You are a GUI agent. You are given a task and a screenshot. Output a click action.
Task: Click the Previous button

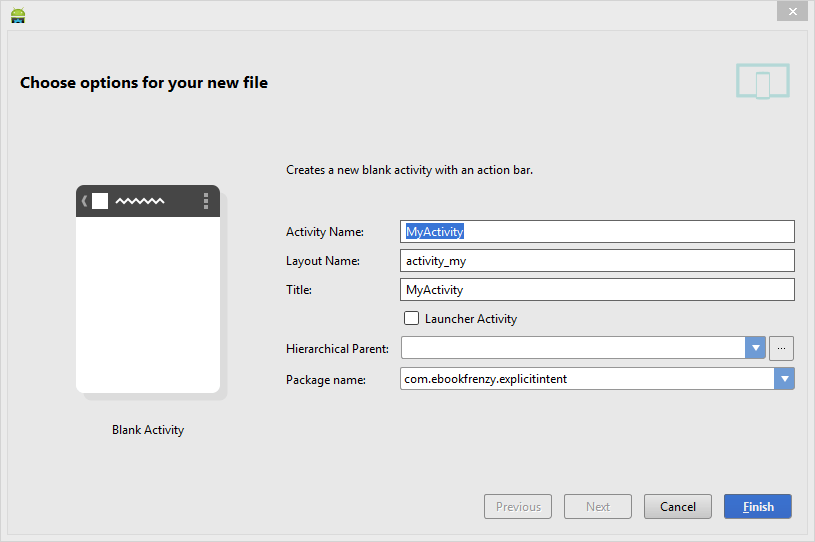tap(518, 507)
